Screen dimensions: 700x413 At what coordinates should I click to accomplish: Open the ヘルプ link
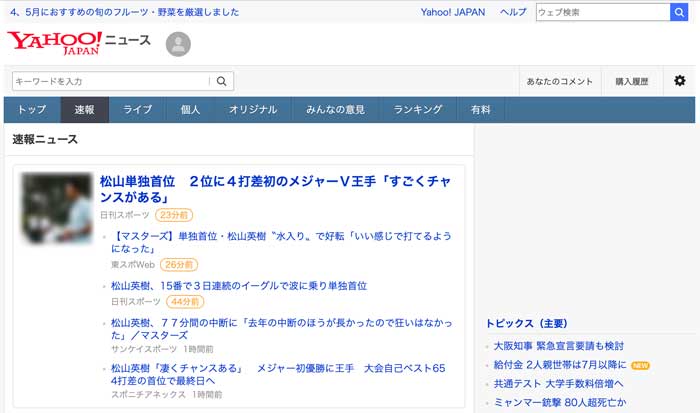(513, 12)
